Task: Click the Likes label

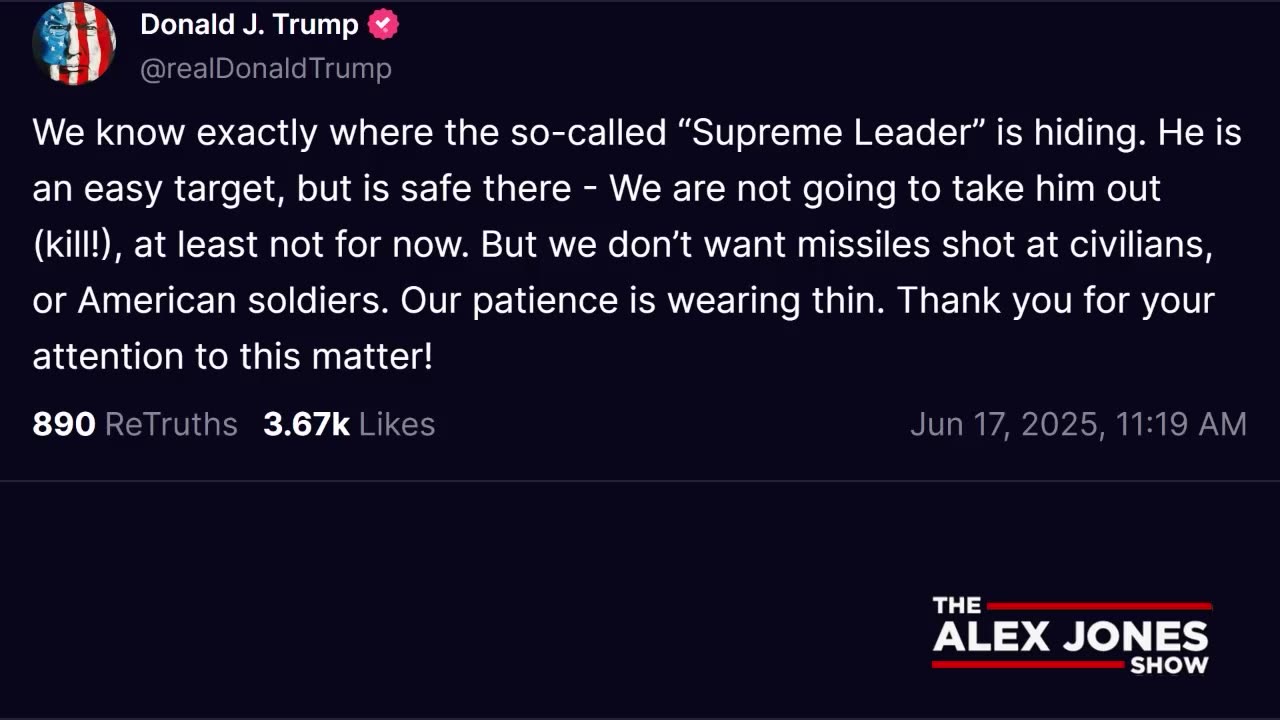Action: 397,424
